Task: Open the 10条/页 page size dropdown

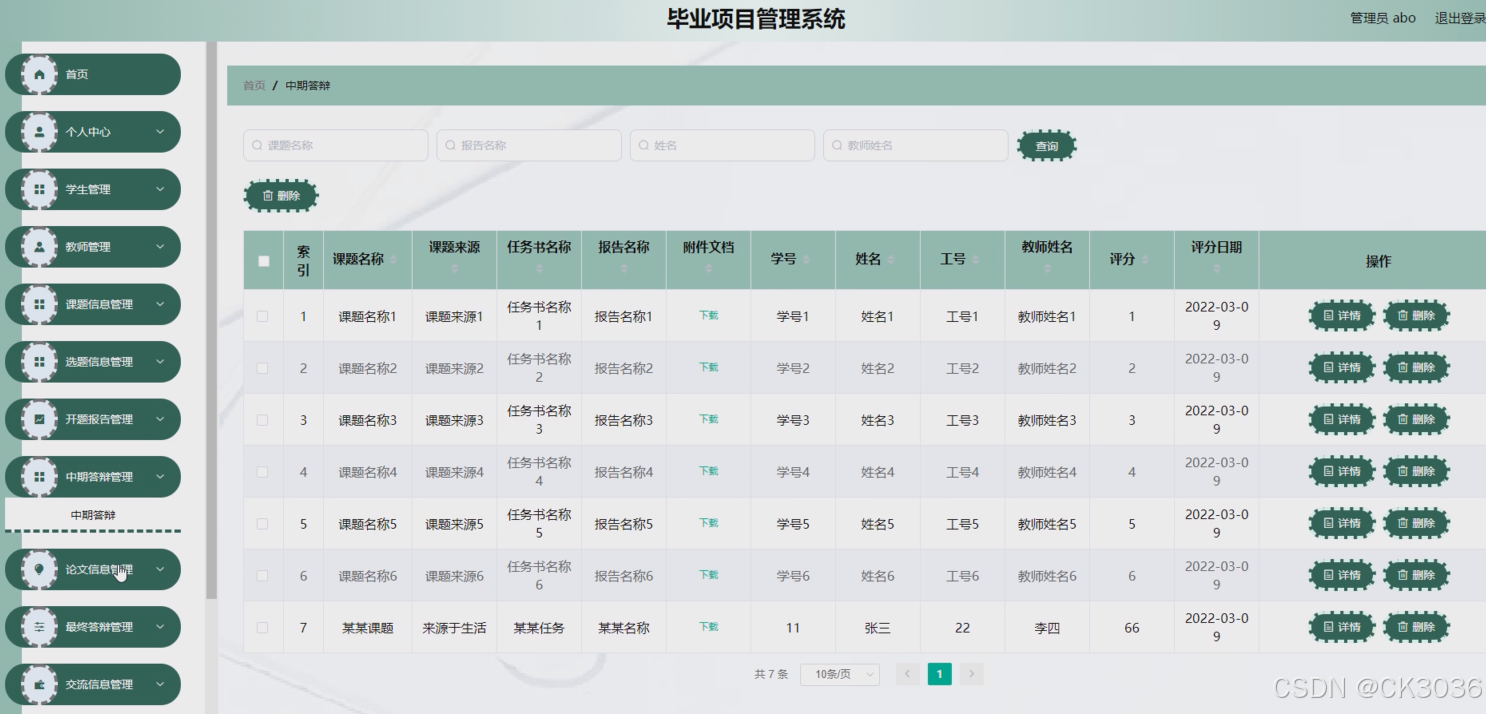Action: pos(840,674)
